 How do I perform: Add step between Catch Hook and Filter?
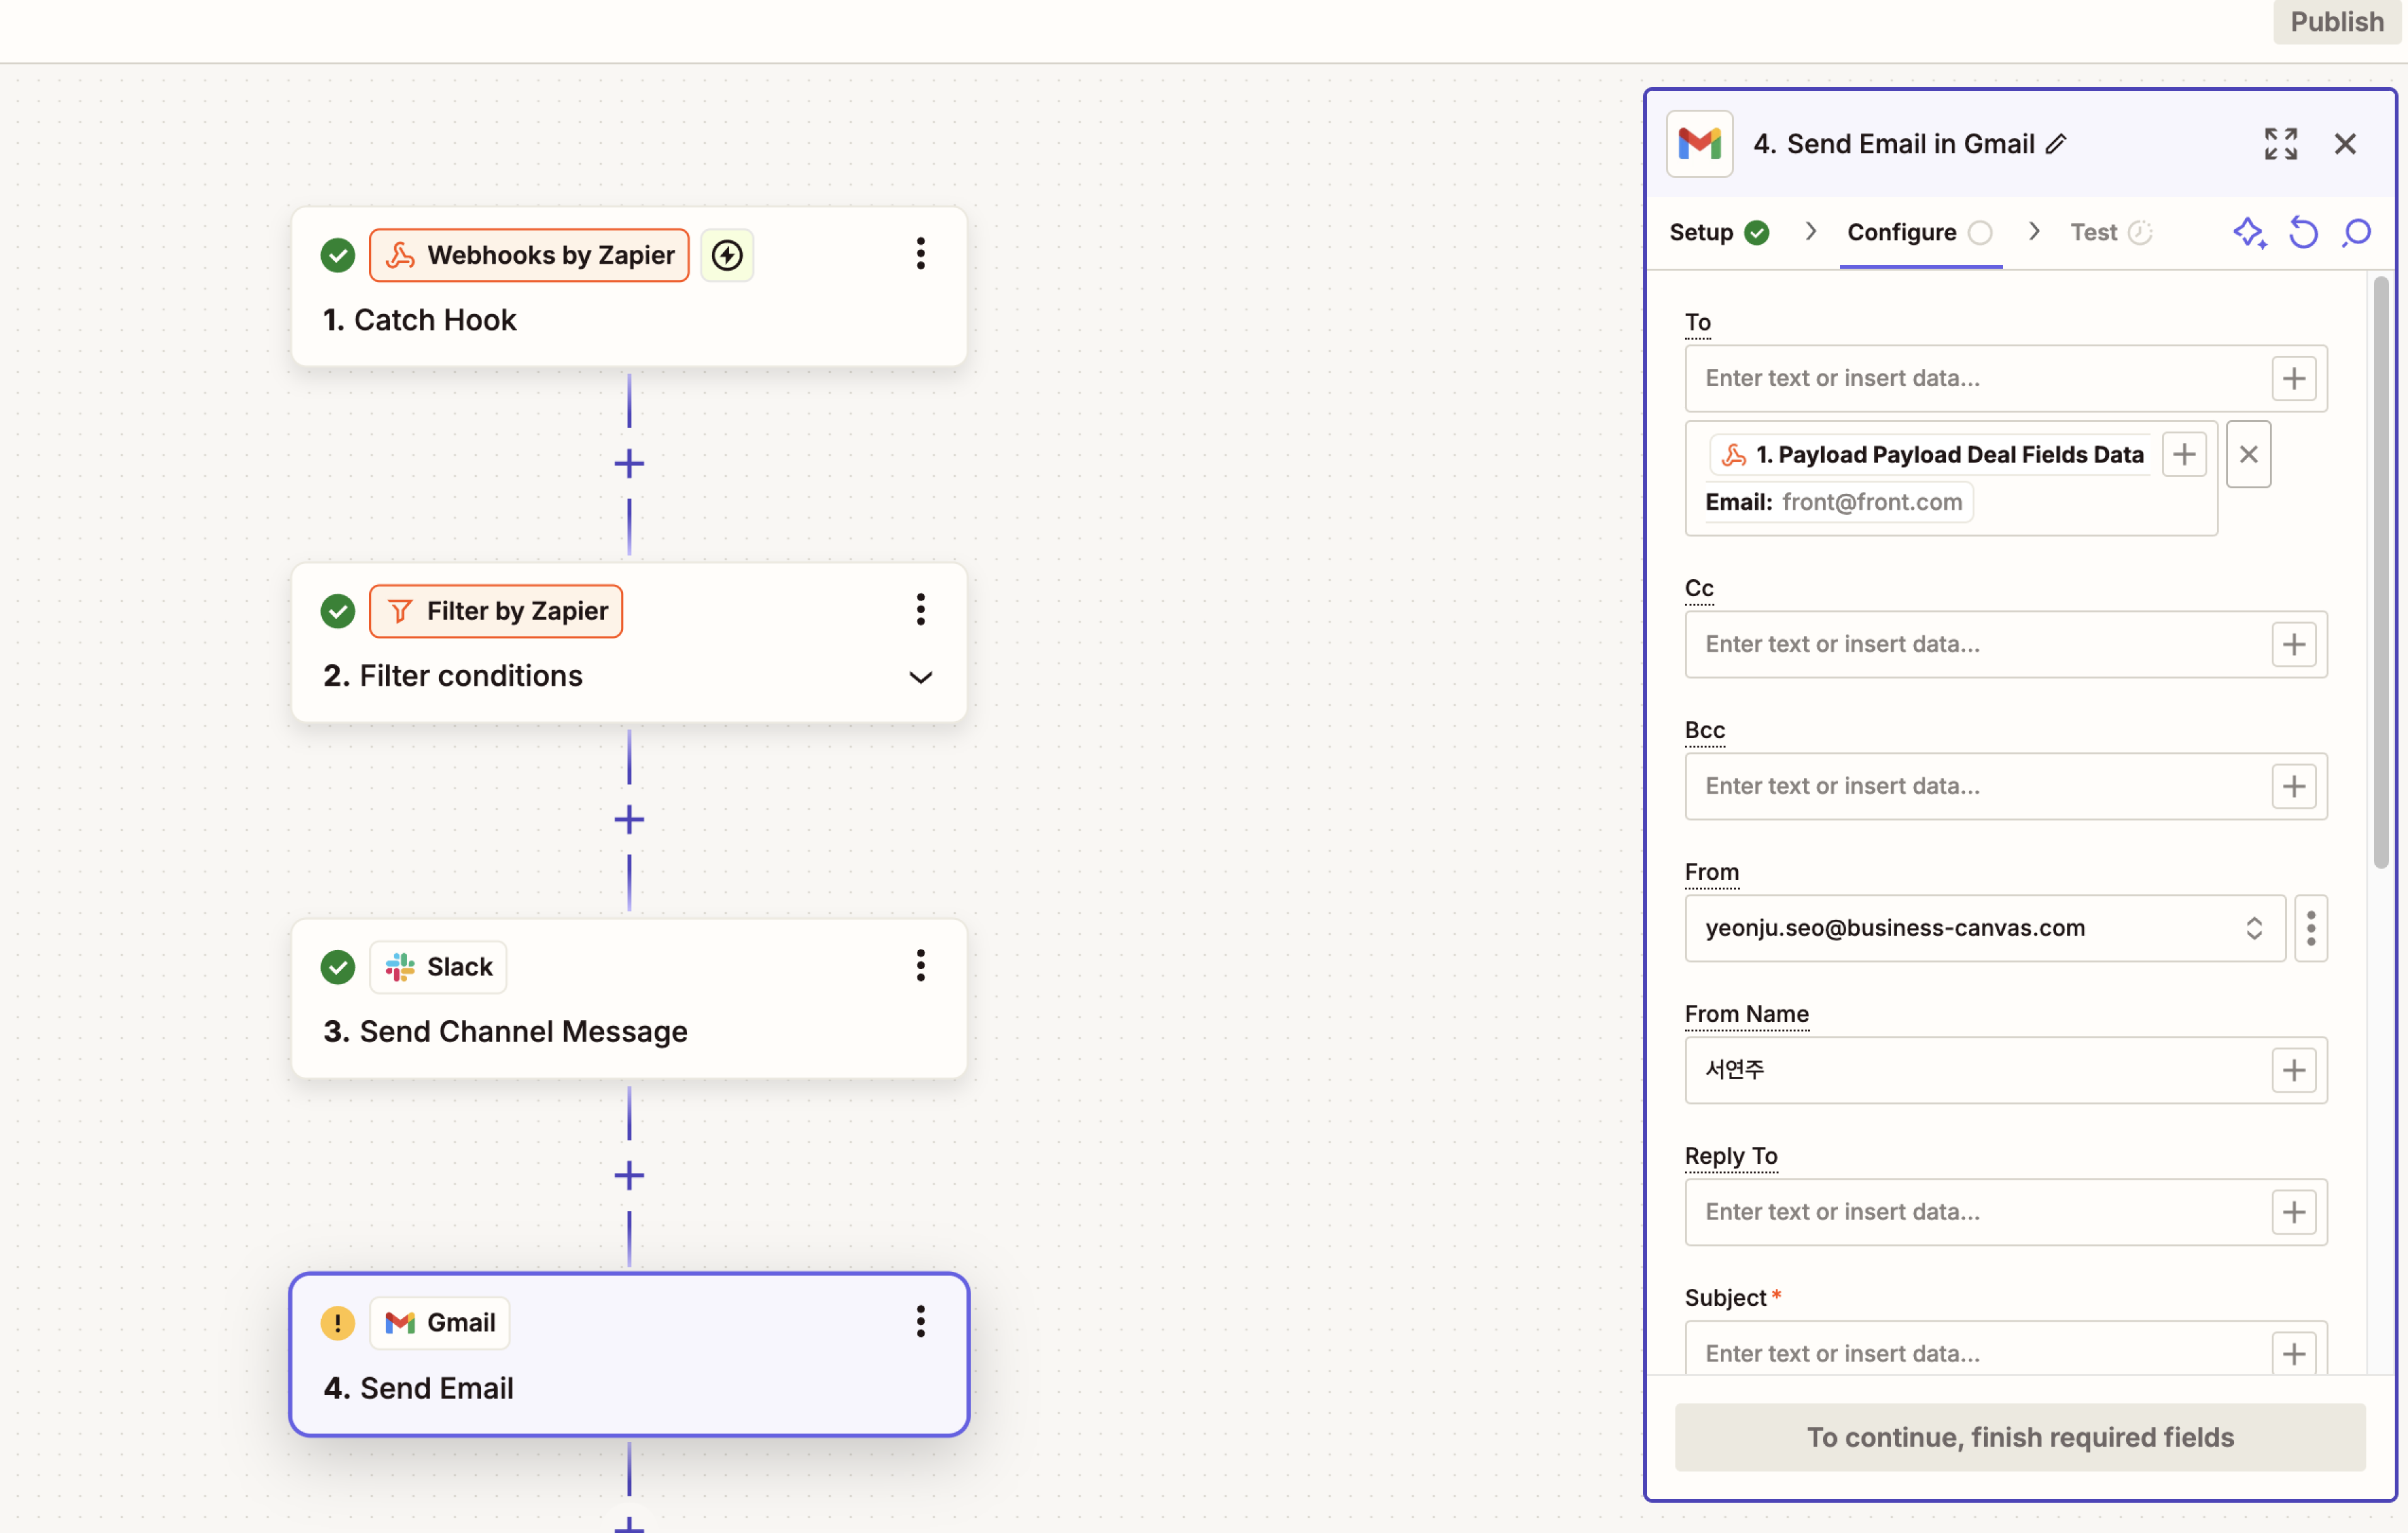tap(629, 464)
